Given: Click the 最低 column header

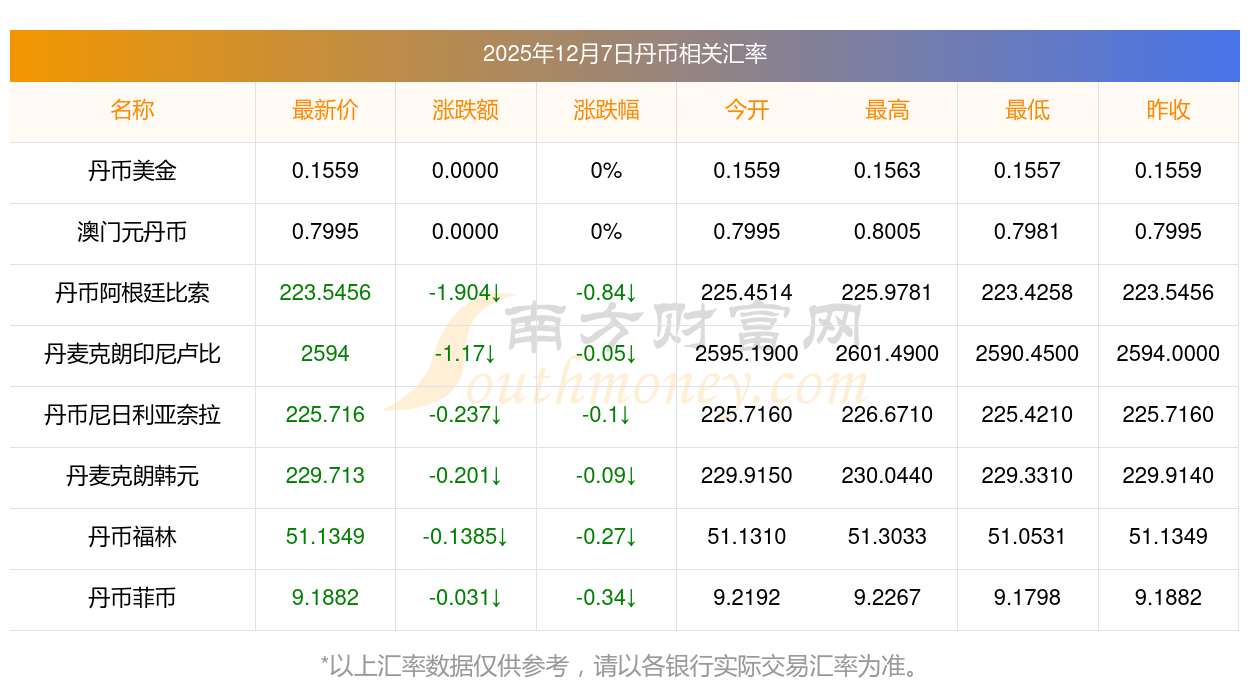Looking at the screenshot, I should [x=1027, y=111].
